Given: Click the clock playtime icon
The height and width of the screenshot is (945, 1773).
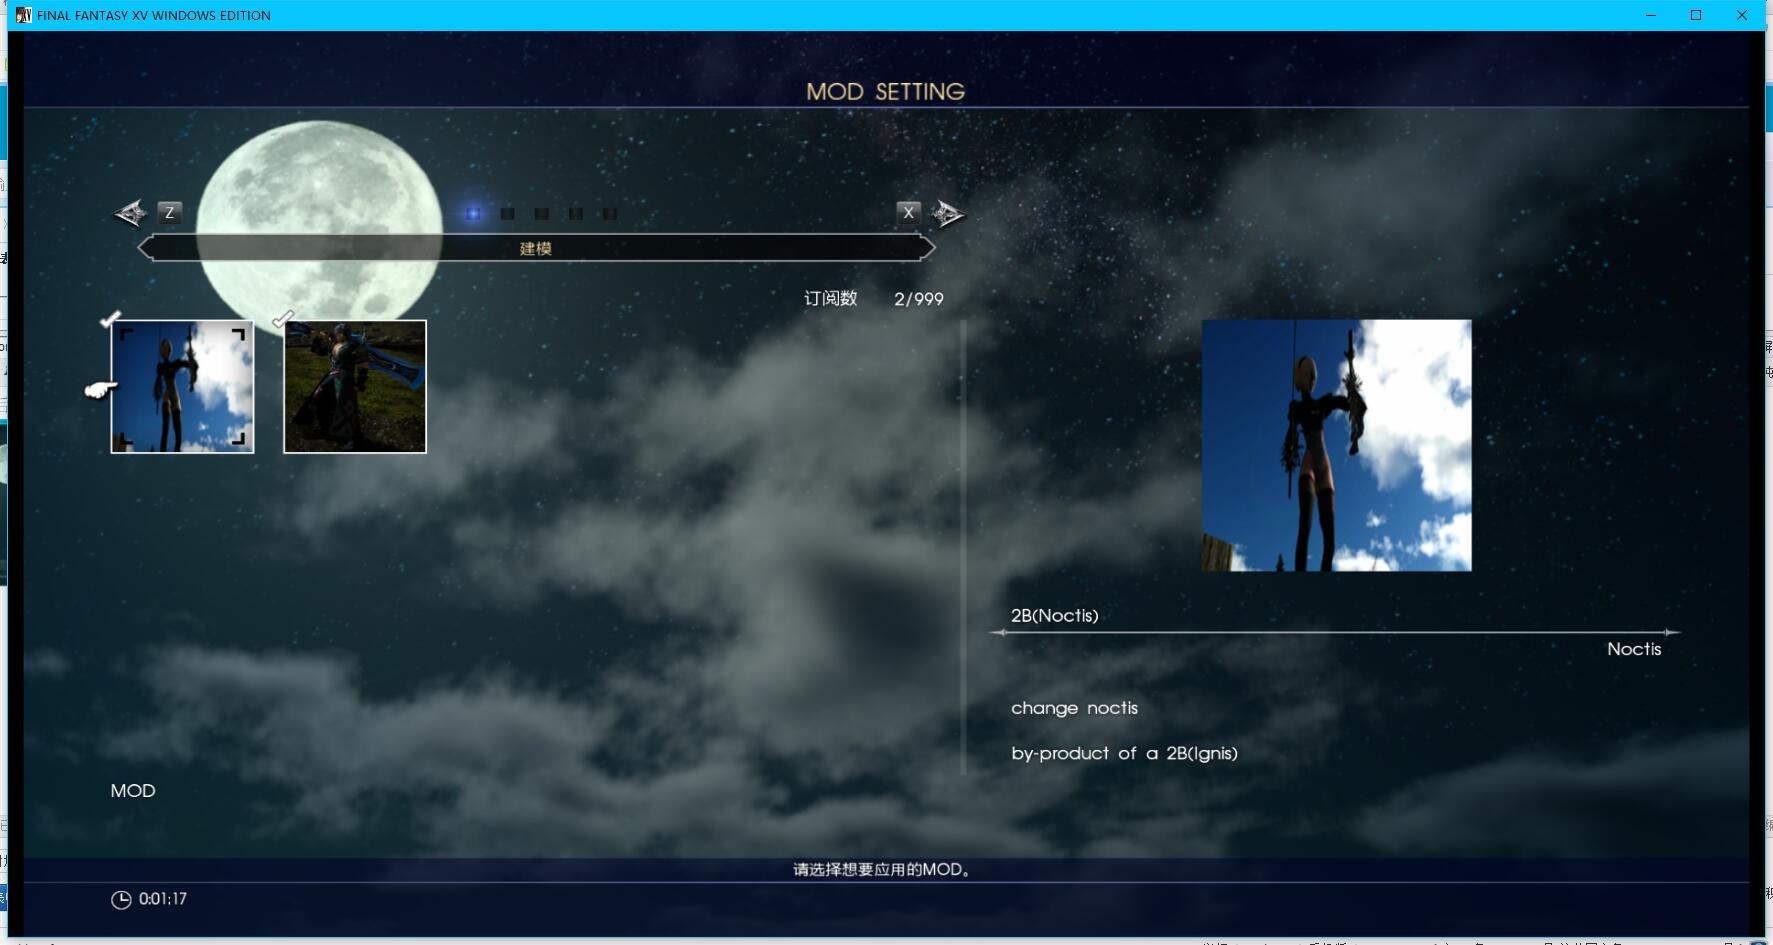Looking at the screenshot, I should click(121, 900).
